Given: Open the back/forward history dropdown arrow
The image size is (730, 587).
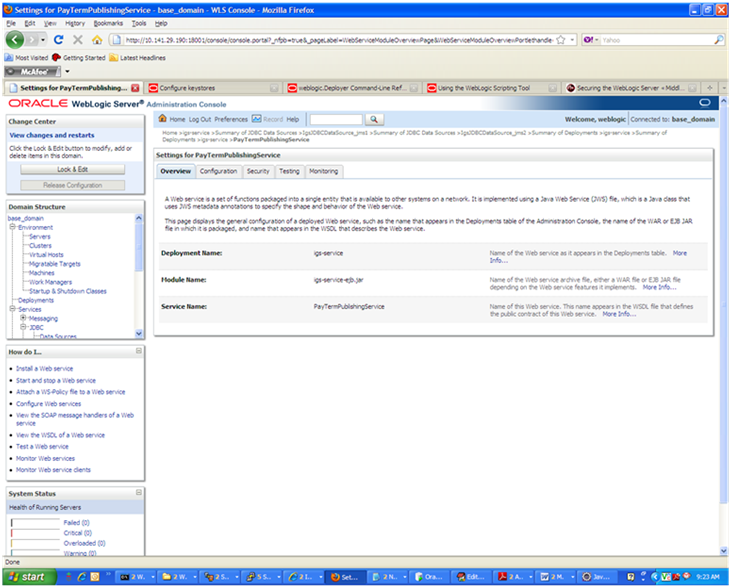Looking at the screenshot, I should [x=43, y=40].
